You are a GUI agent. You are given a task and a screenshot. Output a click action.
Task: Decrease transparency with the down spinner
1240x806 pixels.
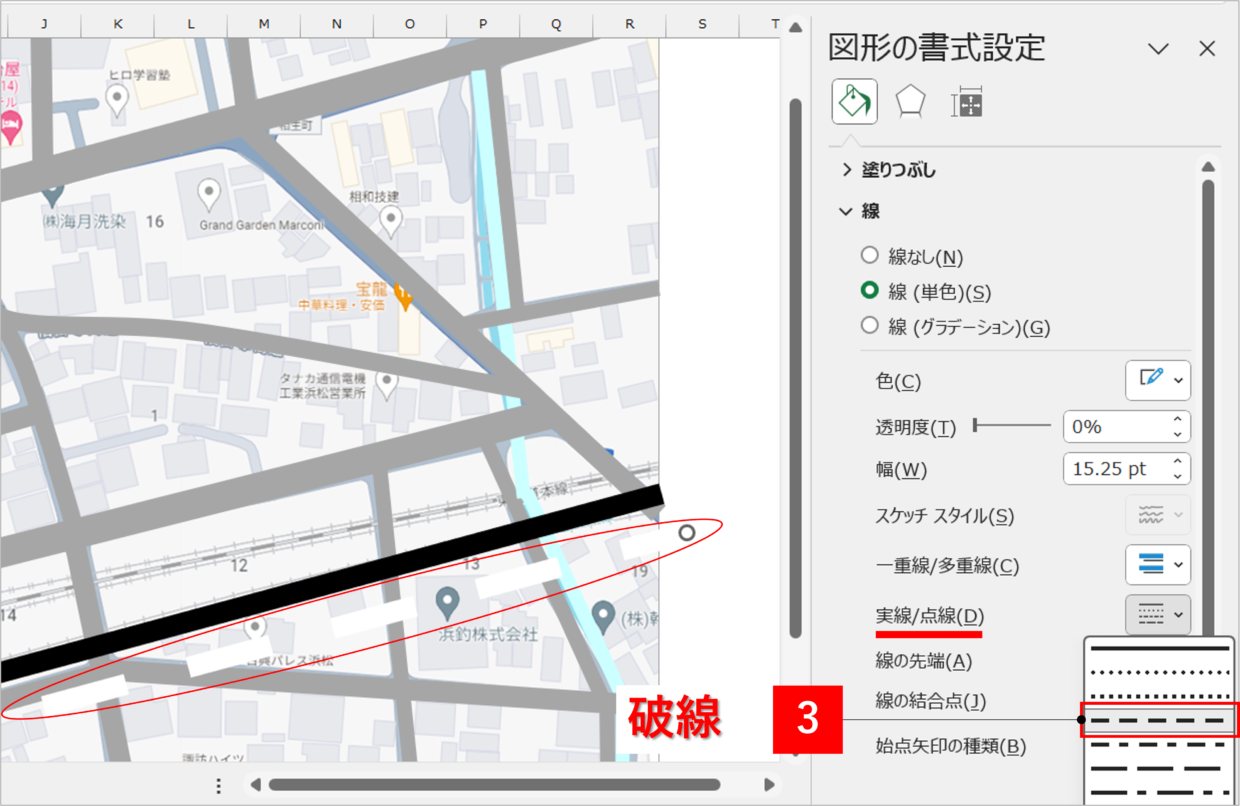(x=1179, y=435)
